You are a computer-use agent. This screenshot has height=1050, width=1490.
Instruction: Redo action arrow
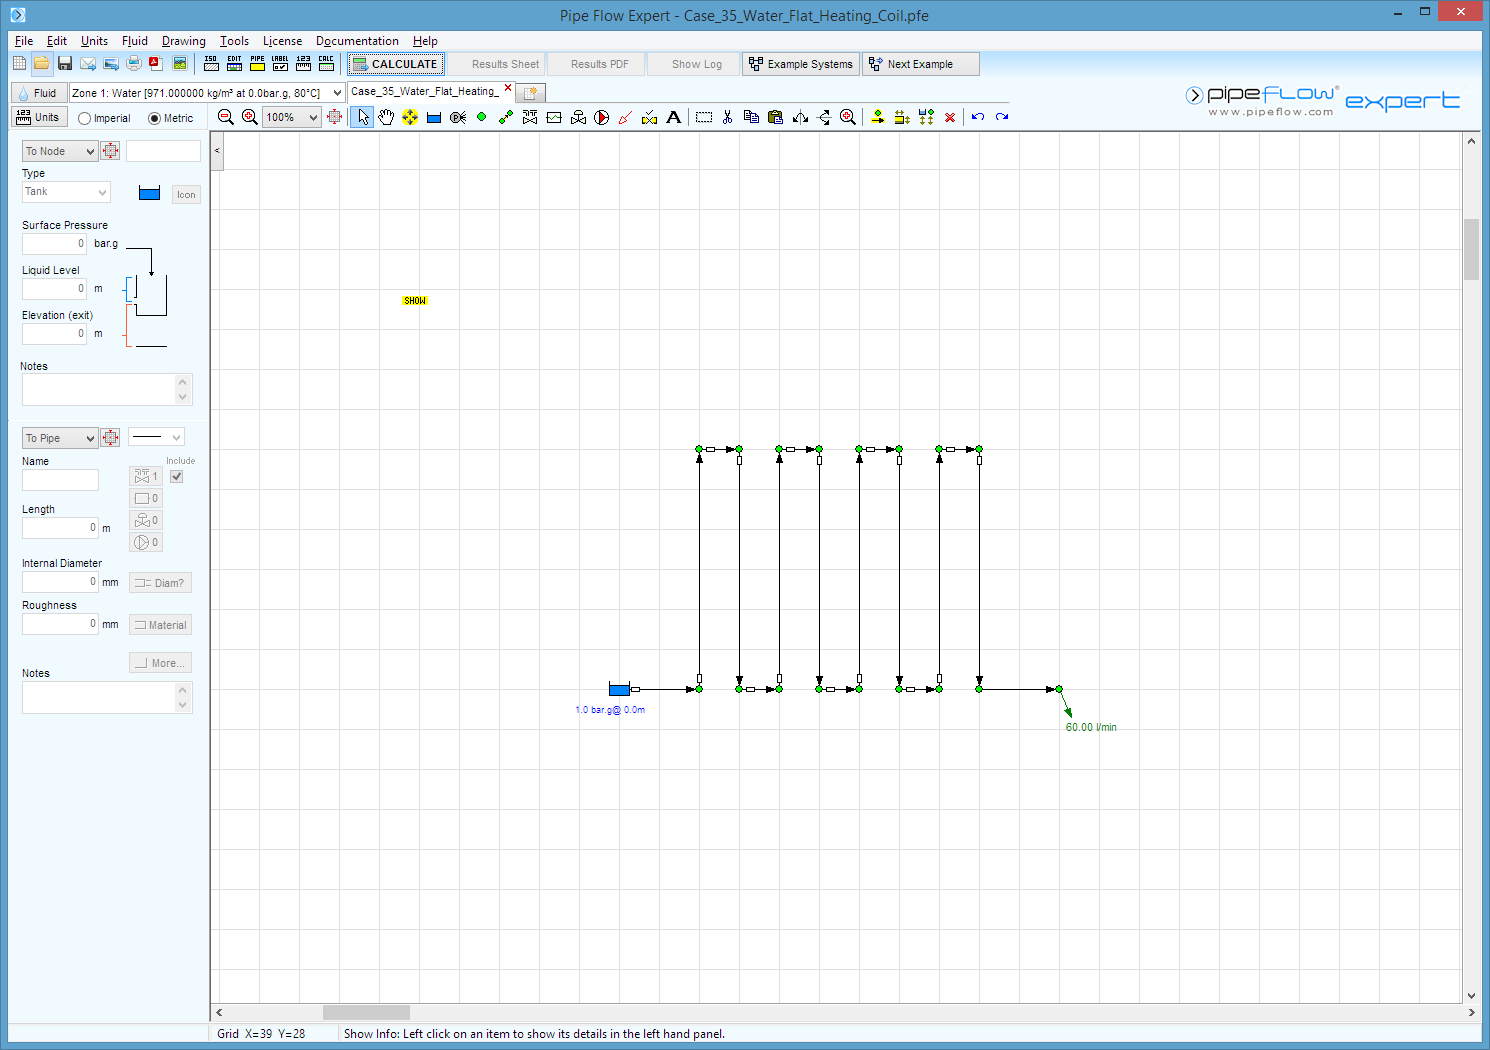(x=1002, y=117)
